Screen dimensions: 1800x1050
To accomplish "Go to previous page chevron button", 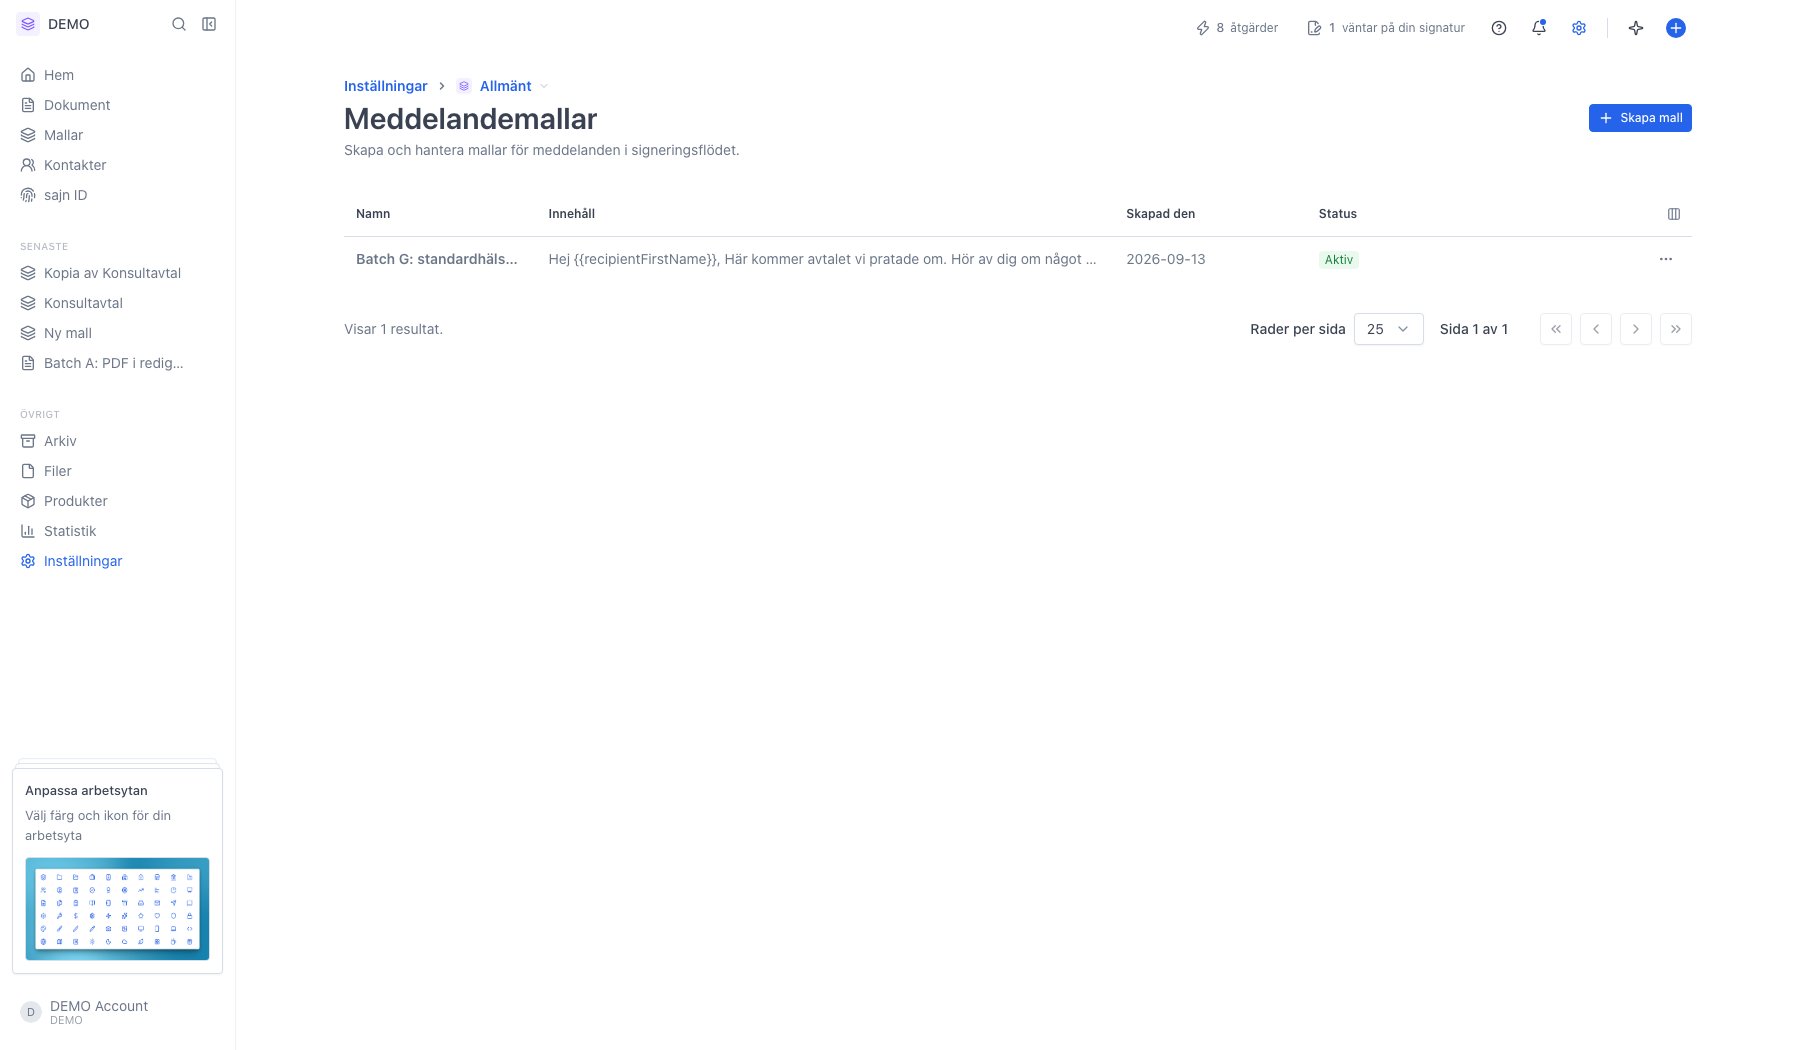I will 1596,329.
